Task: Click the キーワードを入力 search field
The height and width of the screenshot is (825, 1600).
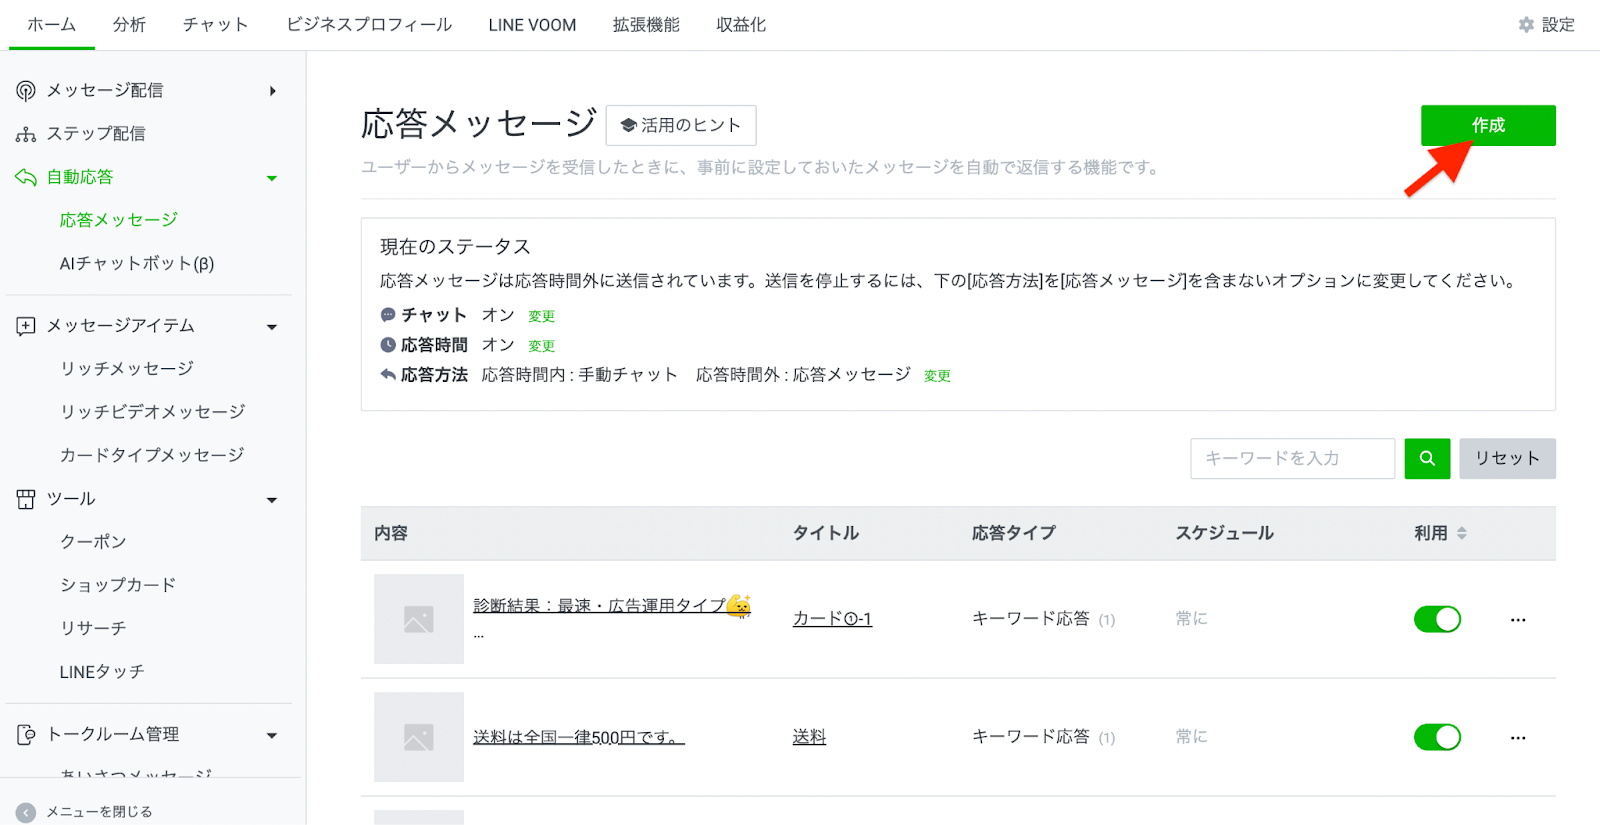Action: tap(1292, 458)
